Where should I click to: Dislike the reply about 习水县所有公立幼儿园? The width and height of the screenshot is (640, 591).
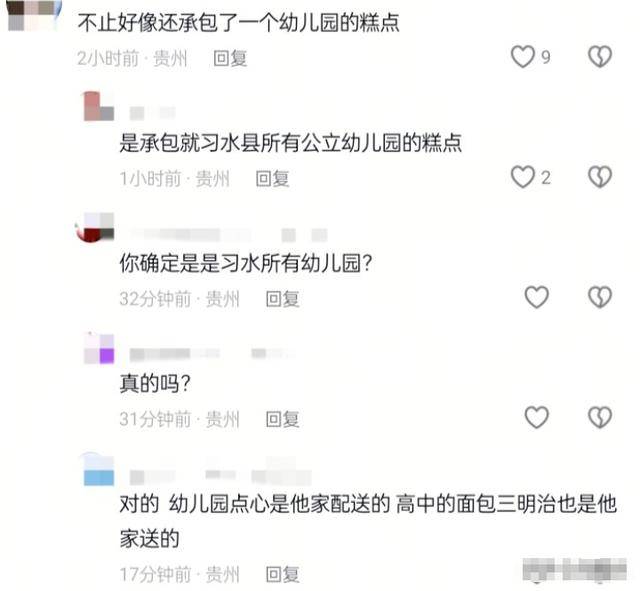[600, 177]
